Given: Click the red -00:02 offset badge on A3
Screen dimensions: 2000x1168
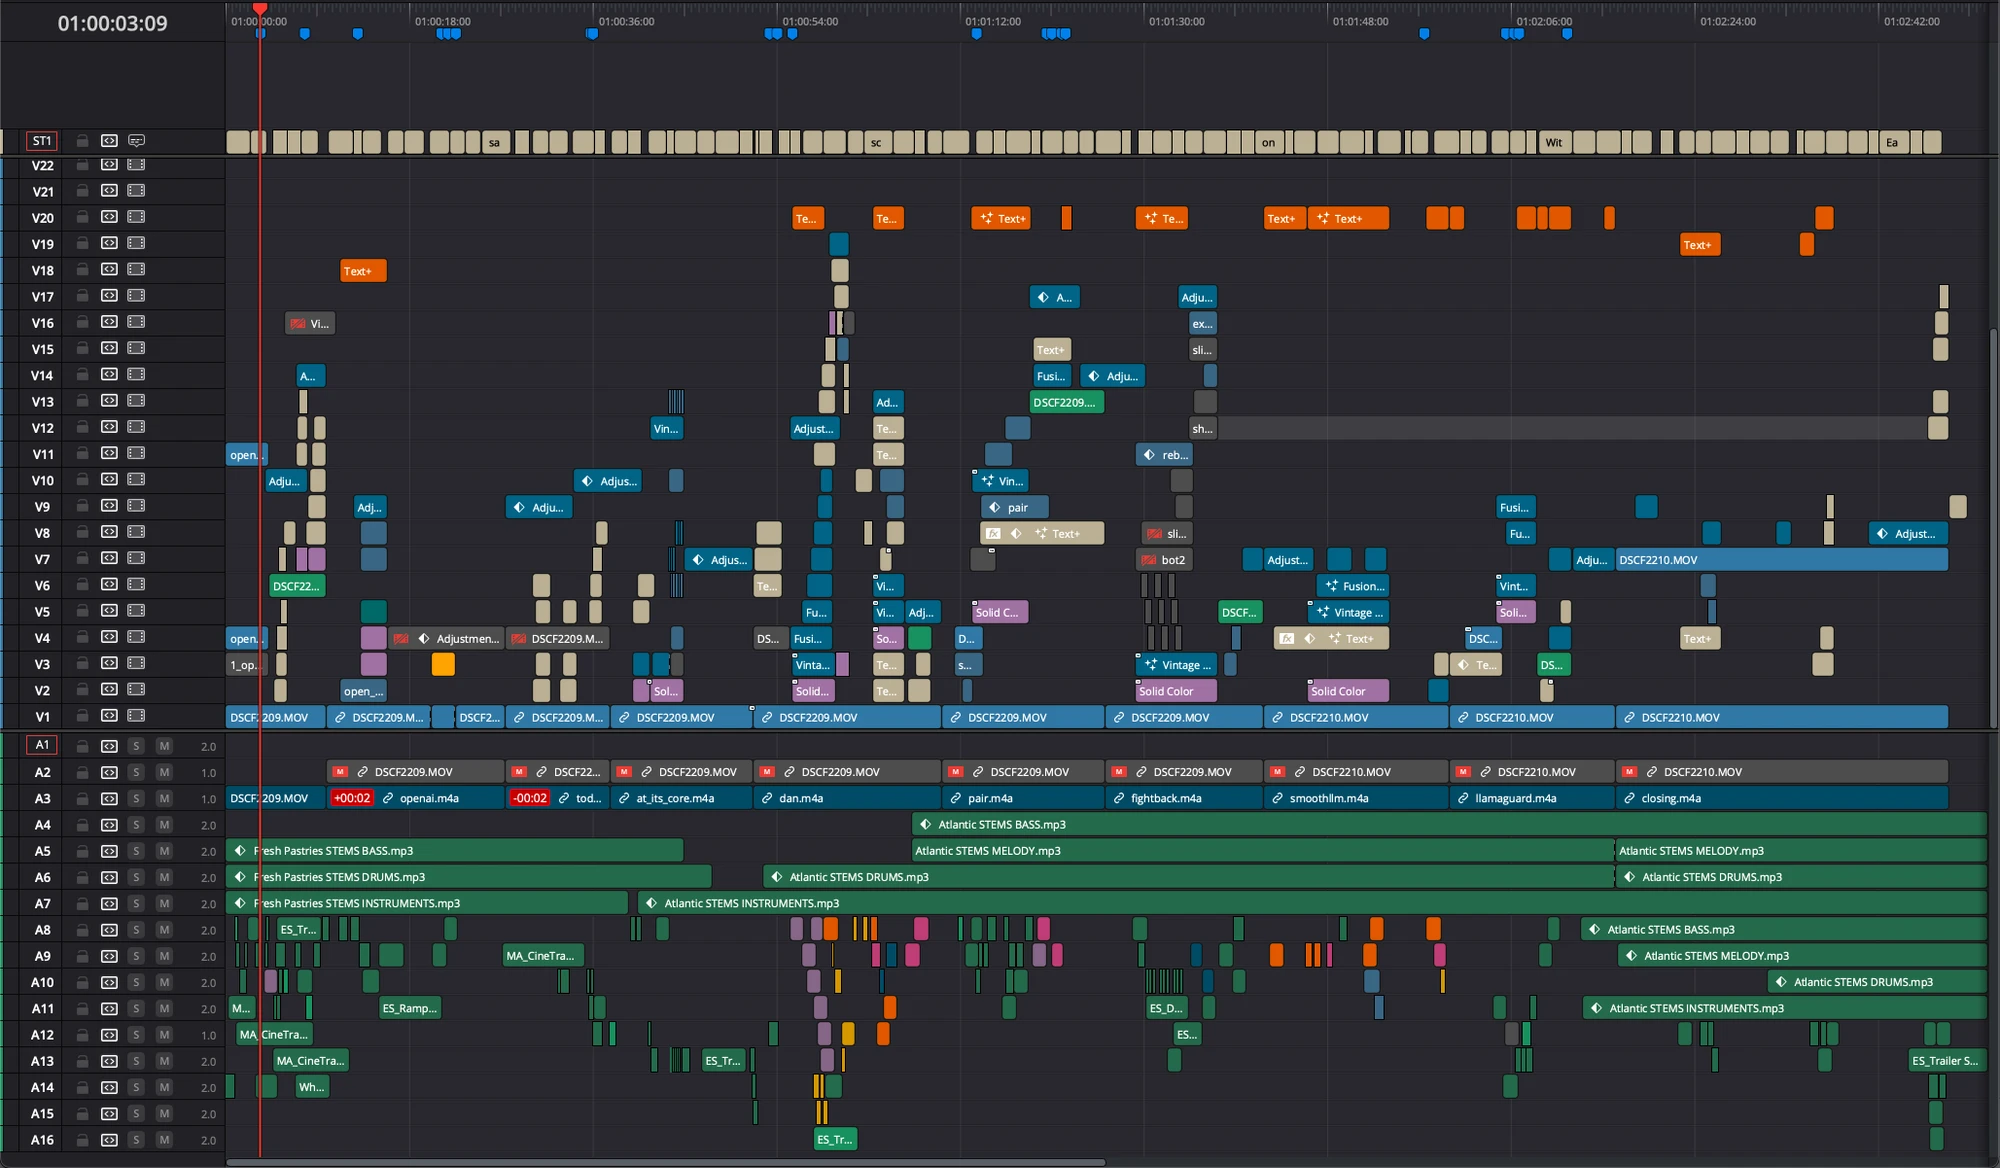Looking at the screenshot, I should (528, 798).
